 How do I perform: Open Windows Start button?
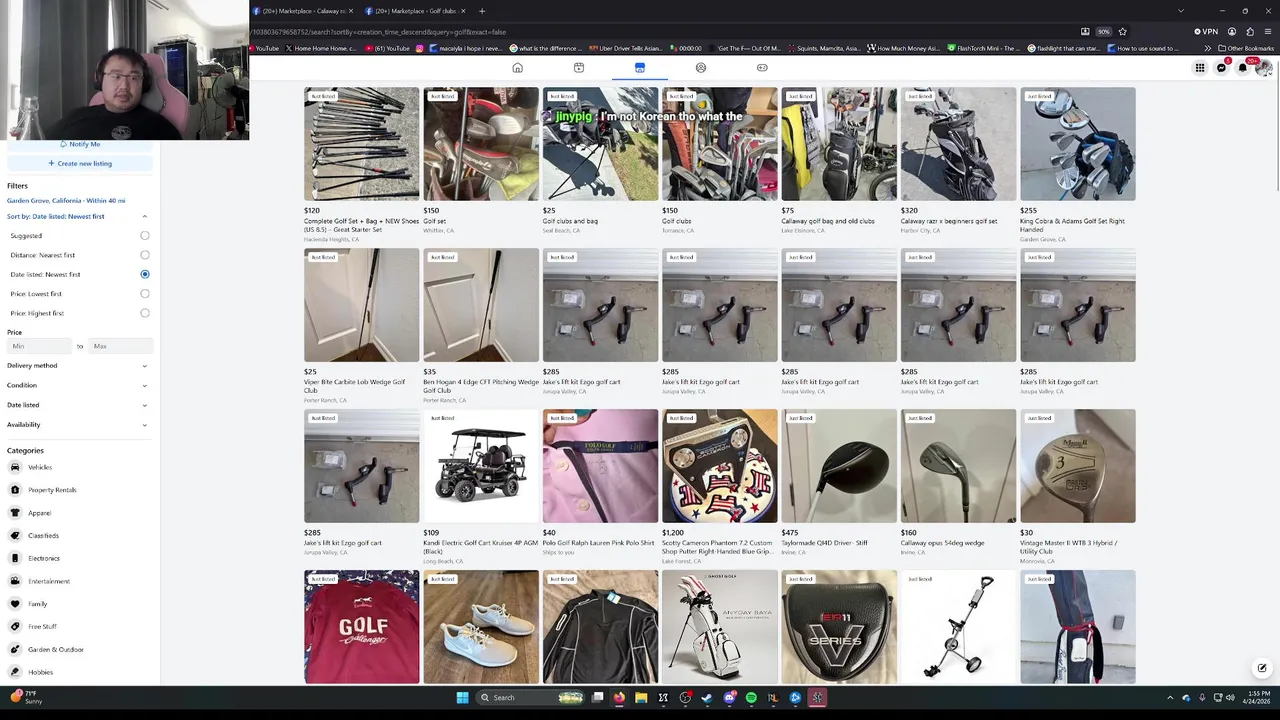coord(462,698)
